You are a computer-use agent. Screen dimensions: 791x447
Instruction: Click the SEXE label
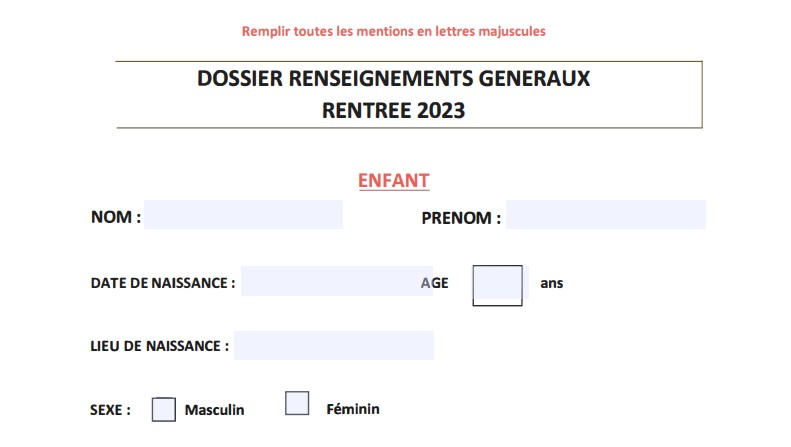(x=110, y=410)
